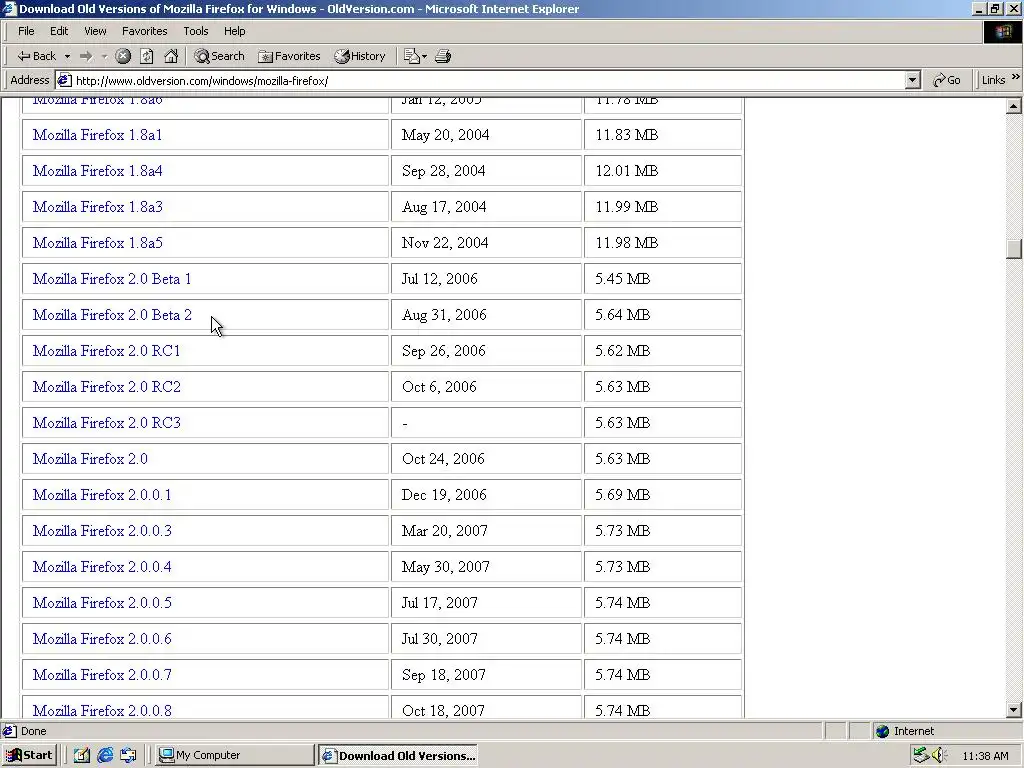This screenshot has height=768, width=1024.
Task: Click the Forward arrow button
Action: click(x=86, y=56)
